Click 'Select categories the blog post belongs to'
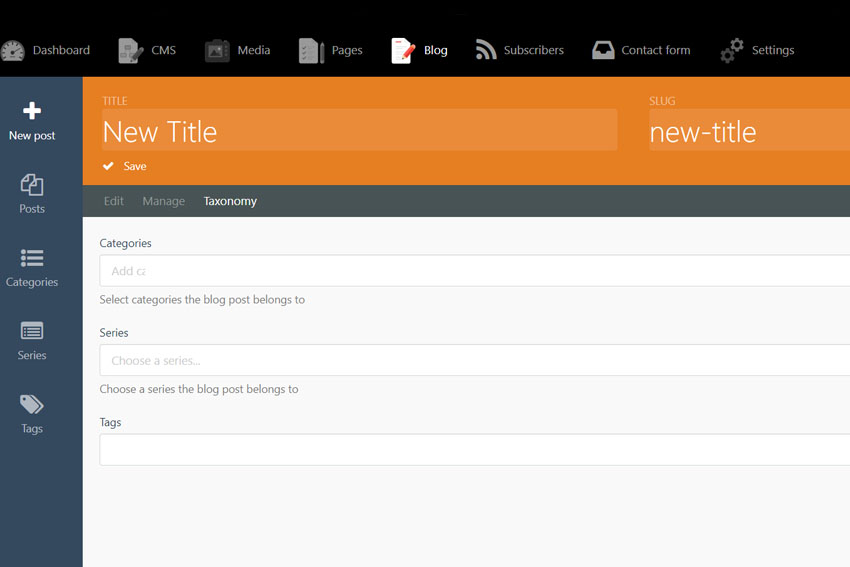 pyautogui.click(x=202, y=300)
